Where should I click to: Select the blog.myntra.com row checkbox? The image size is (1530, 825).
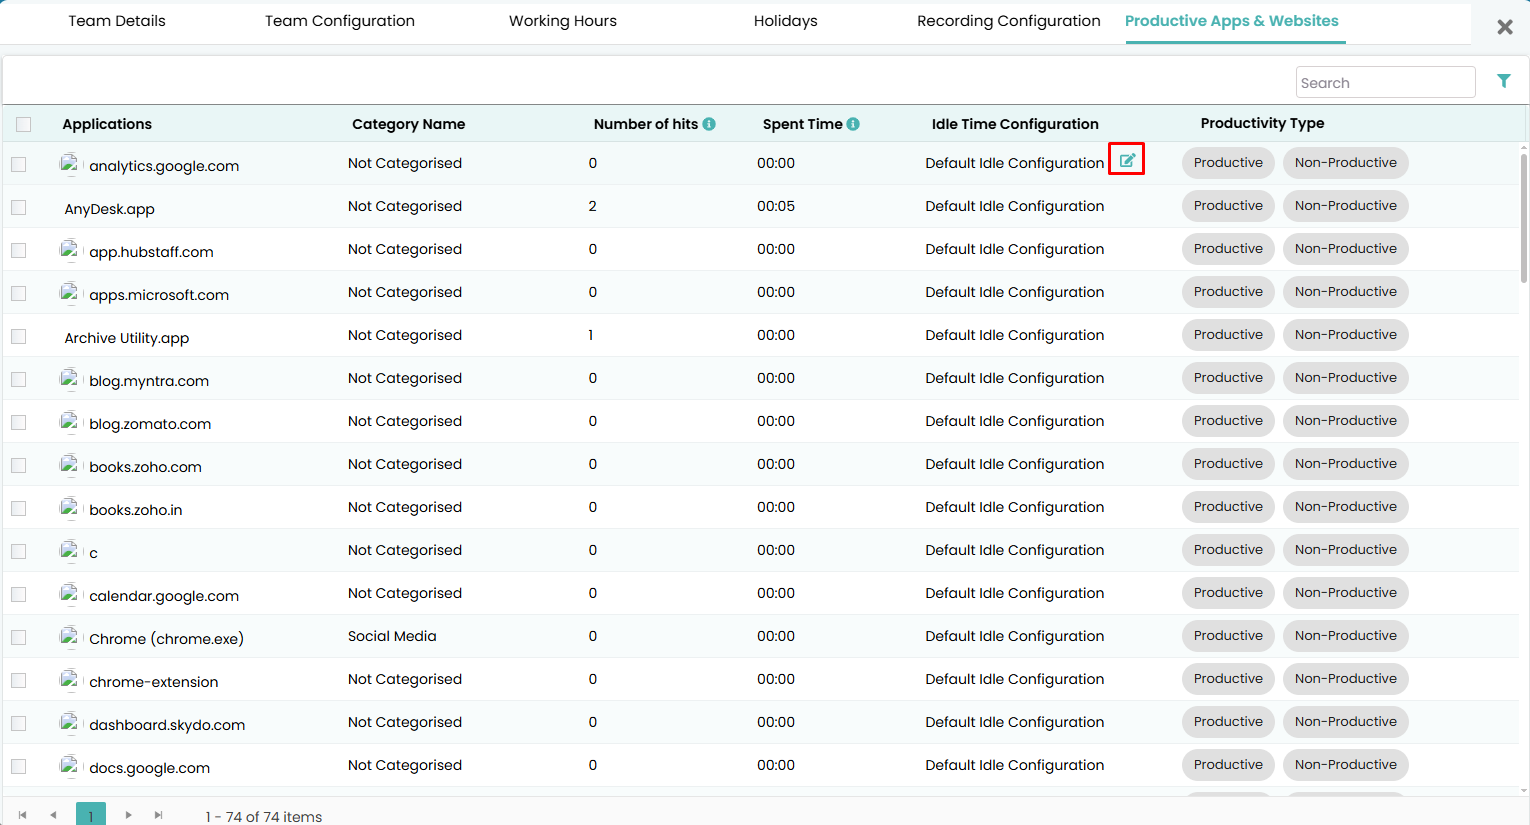point(19,379)
